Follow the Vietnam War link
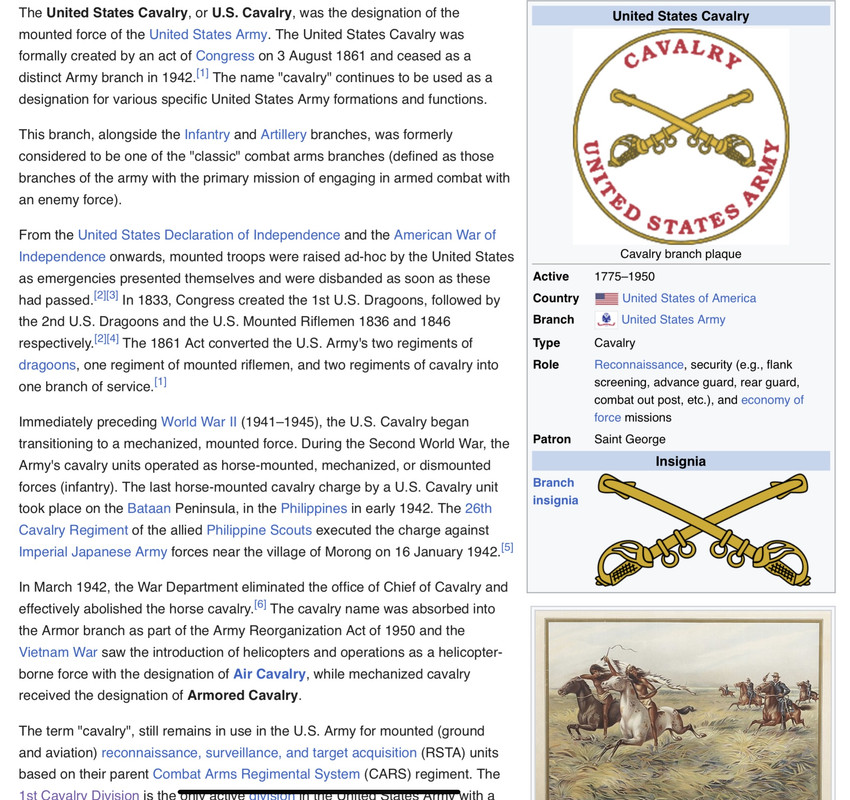The height and width of the screenshot is (800, 850). coord(58,652)
